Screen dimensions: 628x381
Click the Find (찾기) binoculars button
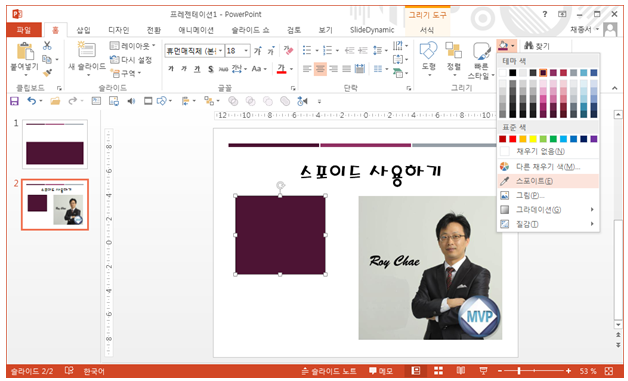point(537,46)
